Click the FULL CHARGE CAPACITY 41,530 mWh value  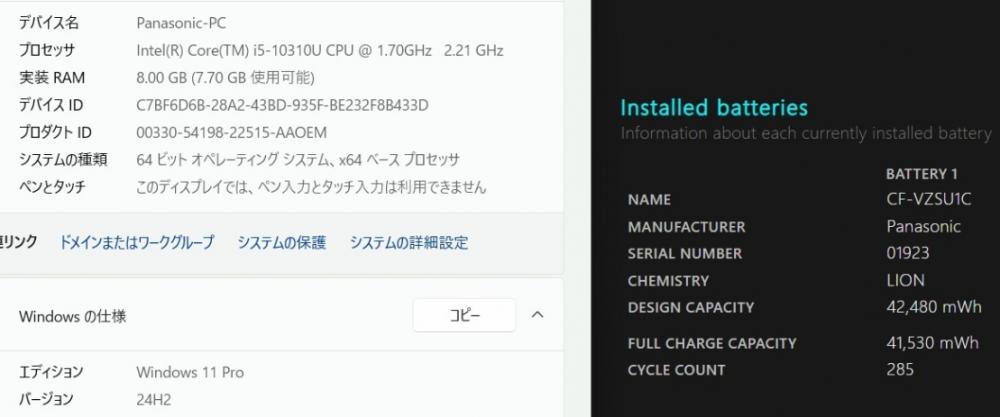(x=932, y=343)
